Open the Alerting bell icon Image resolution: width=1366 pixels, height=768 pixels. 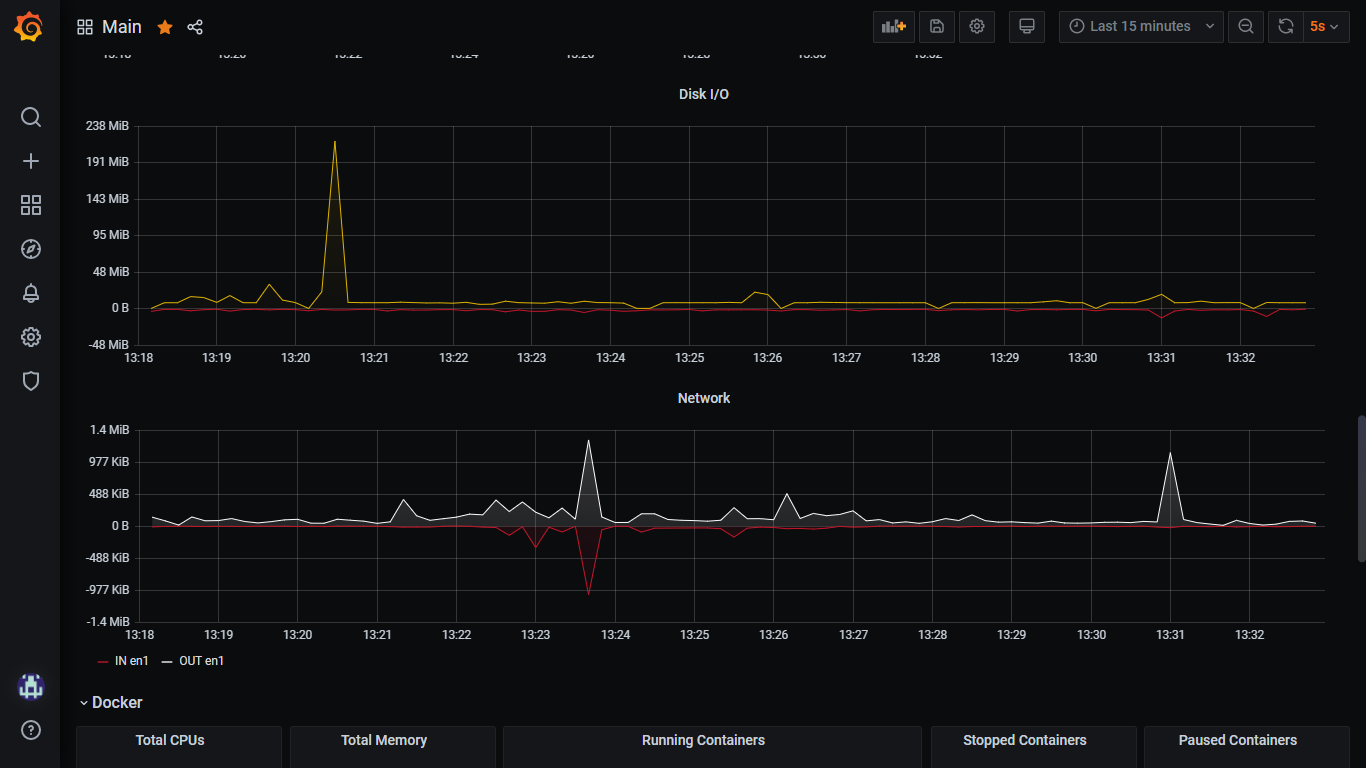click(31, 293)
